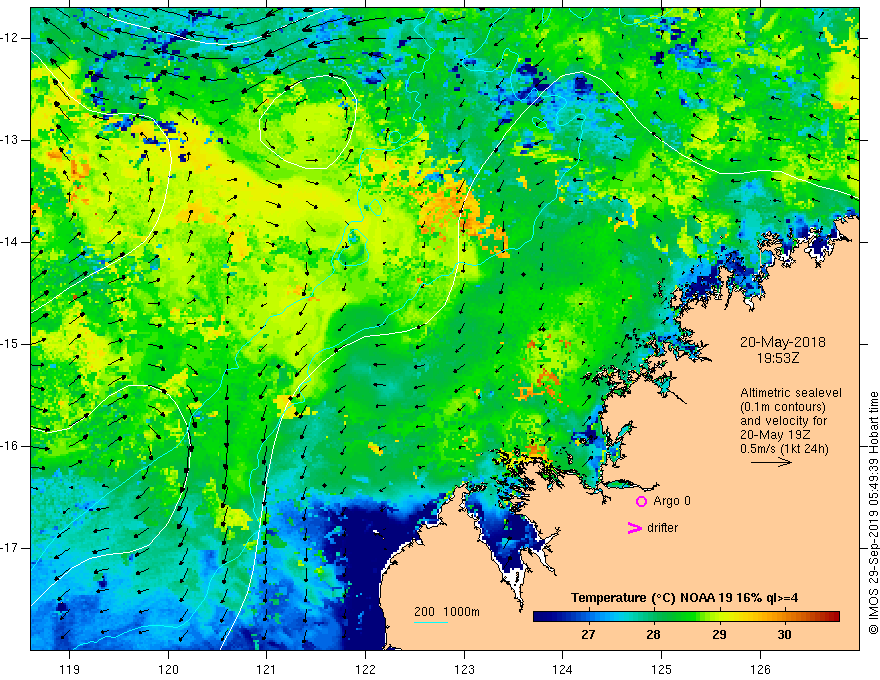Click the 28 label under the color bar
Image resolution: width=880 pixels, height=680 pixels.
[x=653, y=635]
